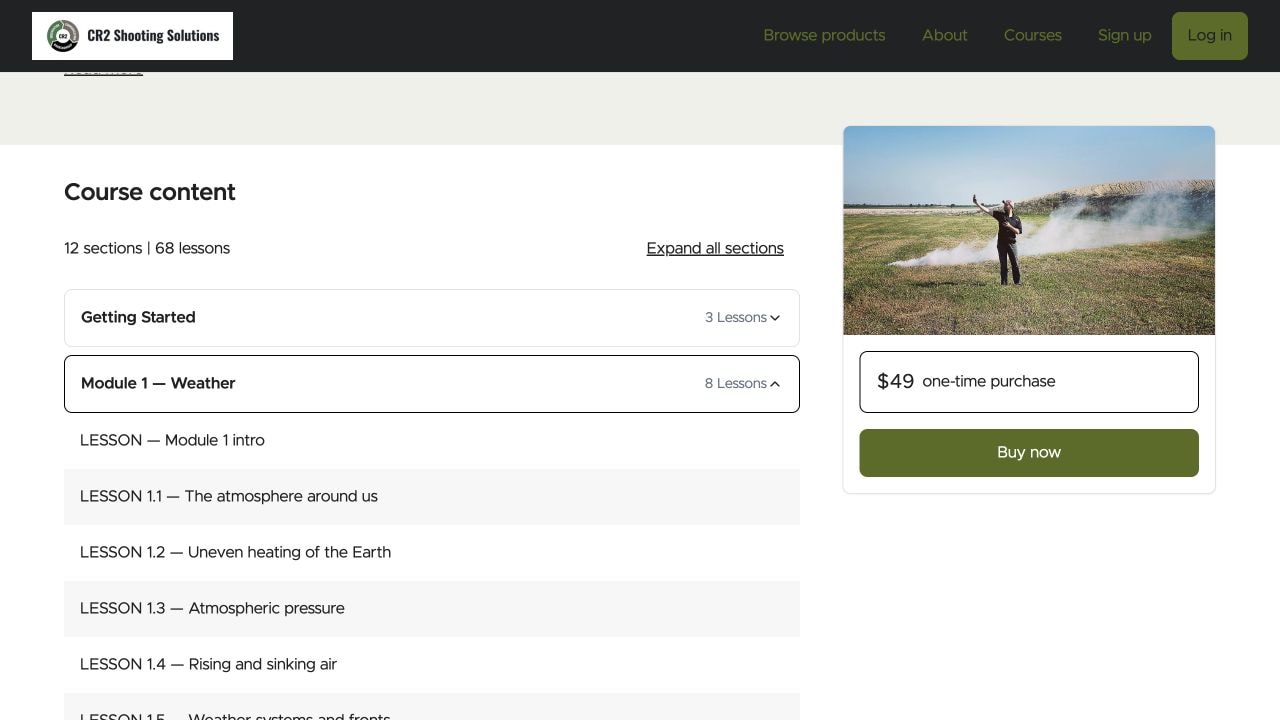The width and height of the screenshot is (1280, 720).
Task: Open LESSON 1.3 — Atmospheric pressure
Action: (x=432, y=608)
